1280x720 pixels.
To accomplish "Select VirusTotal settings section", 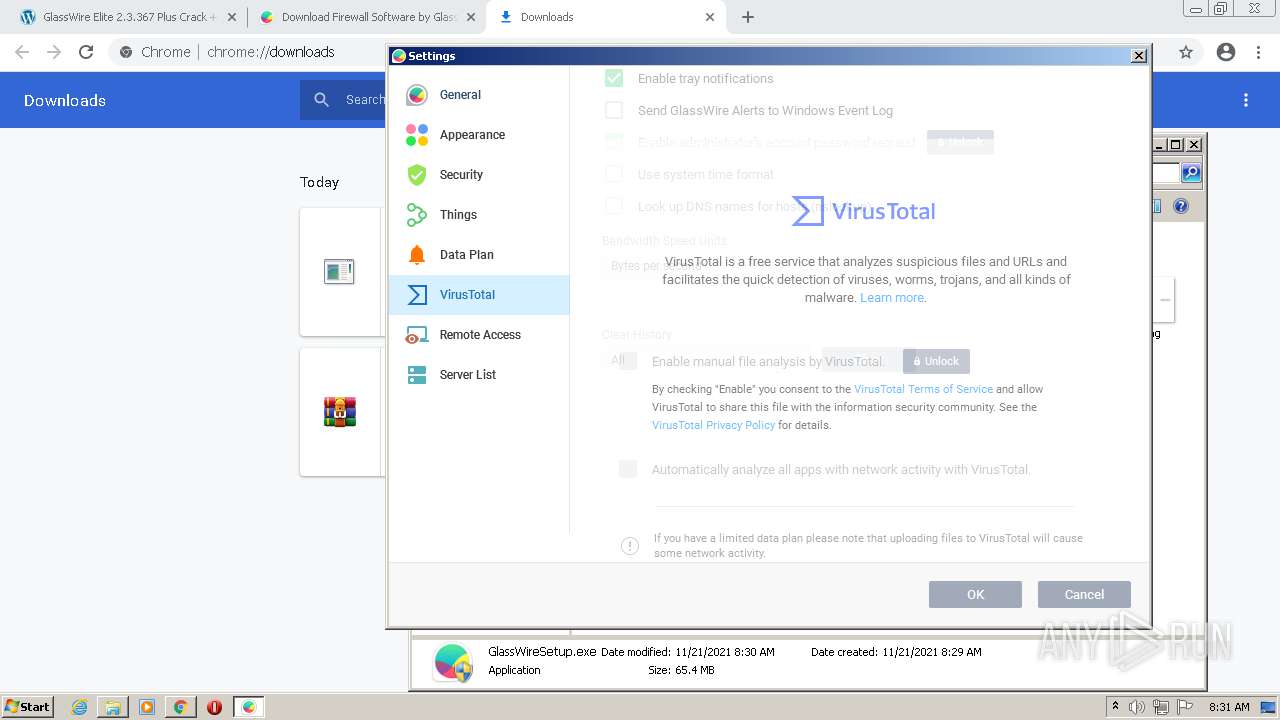I will tap(479, 295).
